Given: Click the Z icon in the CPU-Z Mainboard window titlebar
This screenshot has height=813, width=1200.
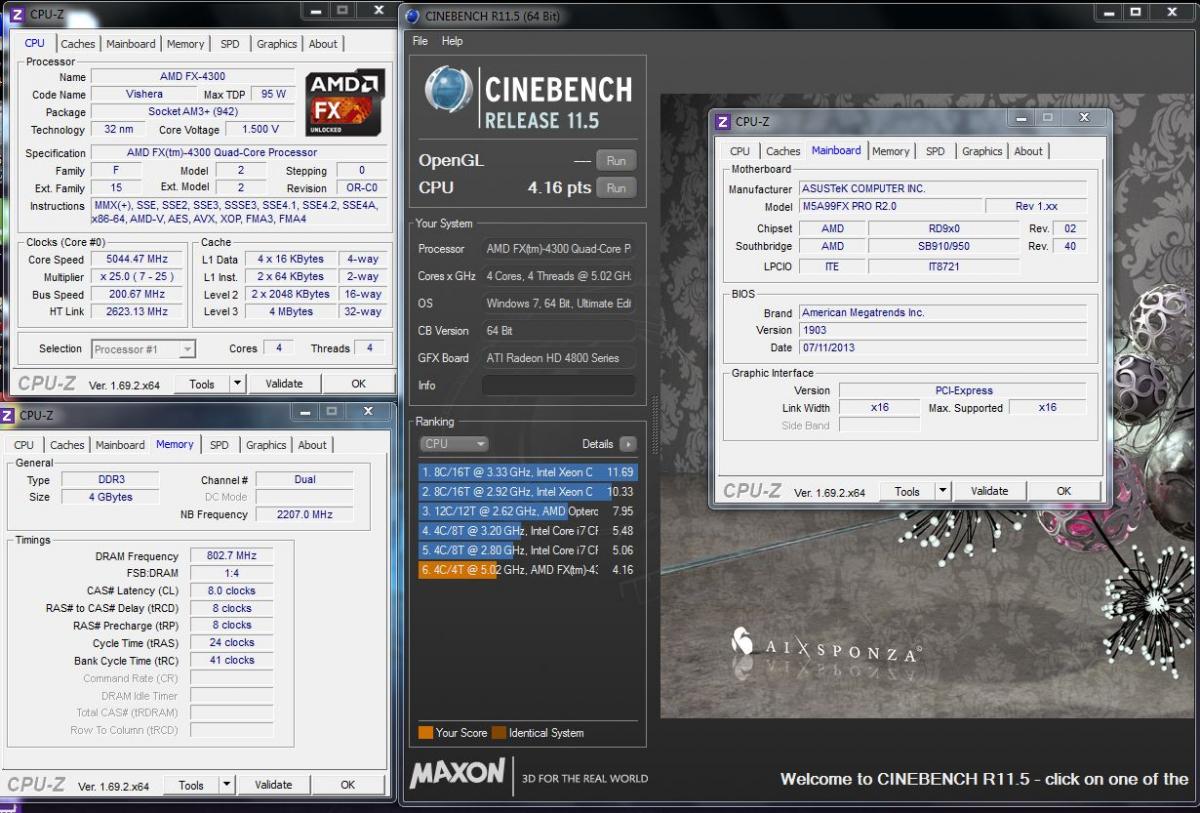Looking at the screenshot, I should [x=723, y=121].
